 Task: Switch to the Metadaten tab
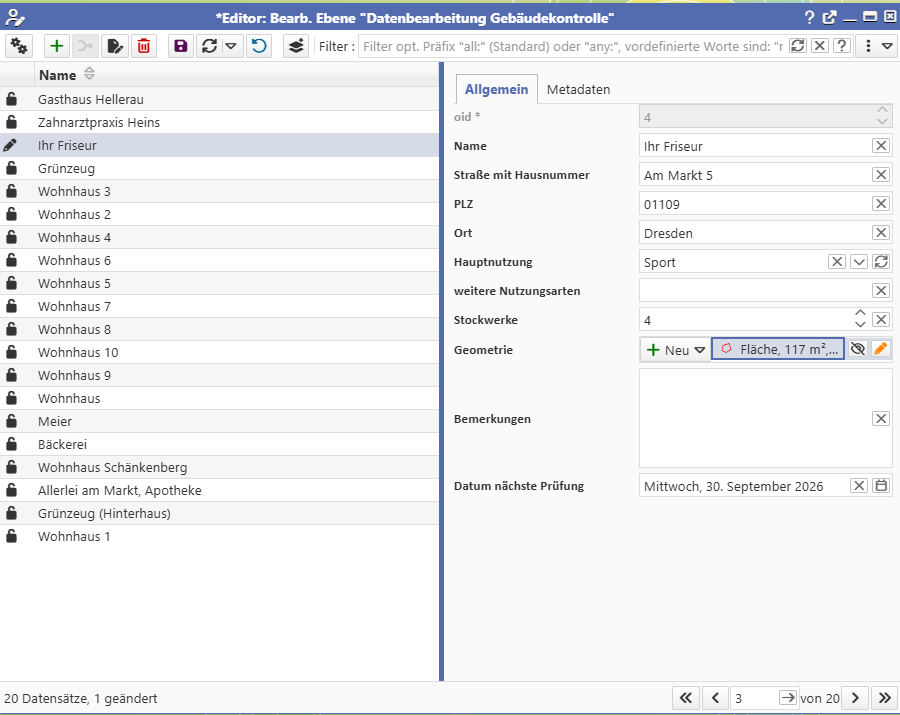pos(578,89)
